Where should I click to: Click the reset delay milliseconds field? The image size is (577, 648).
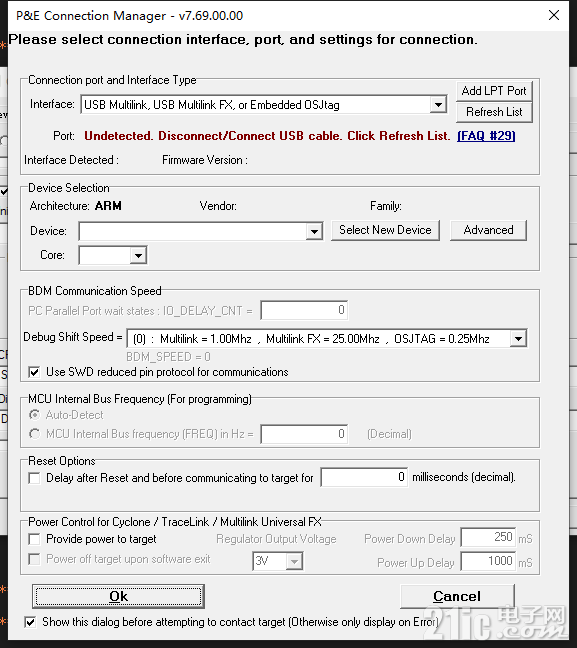[x=364, y=477]
